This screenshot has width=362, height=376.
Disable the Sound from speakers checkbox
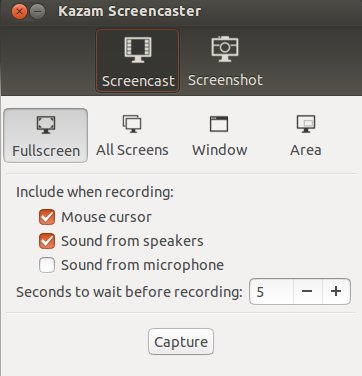[47, 241]
